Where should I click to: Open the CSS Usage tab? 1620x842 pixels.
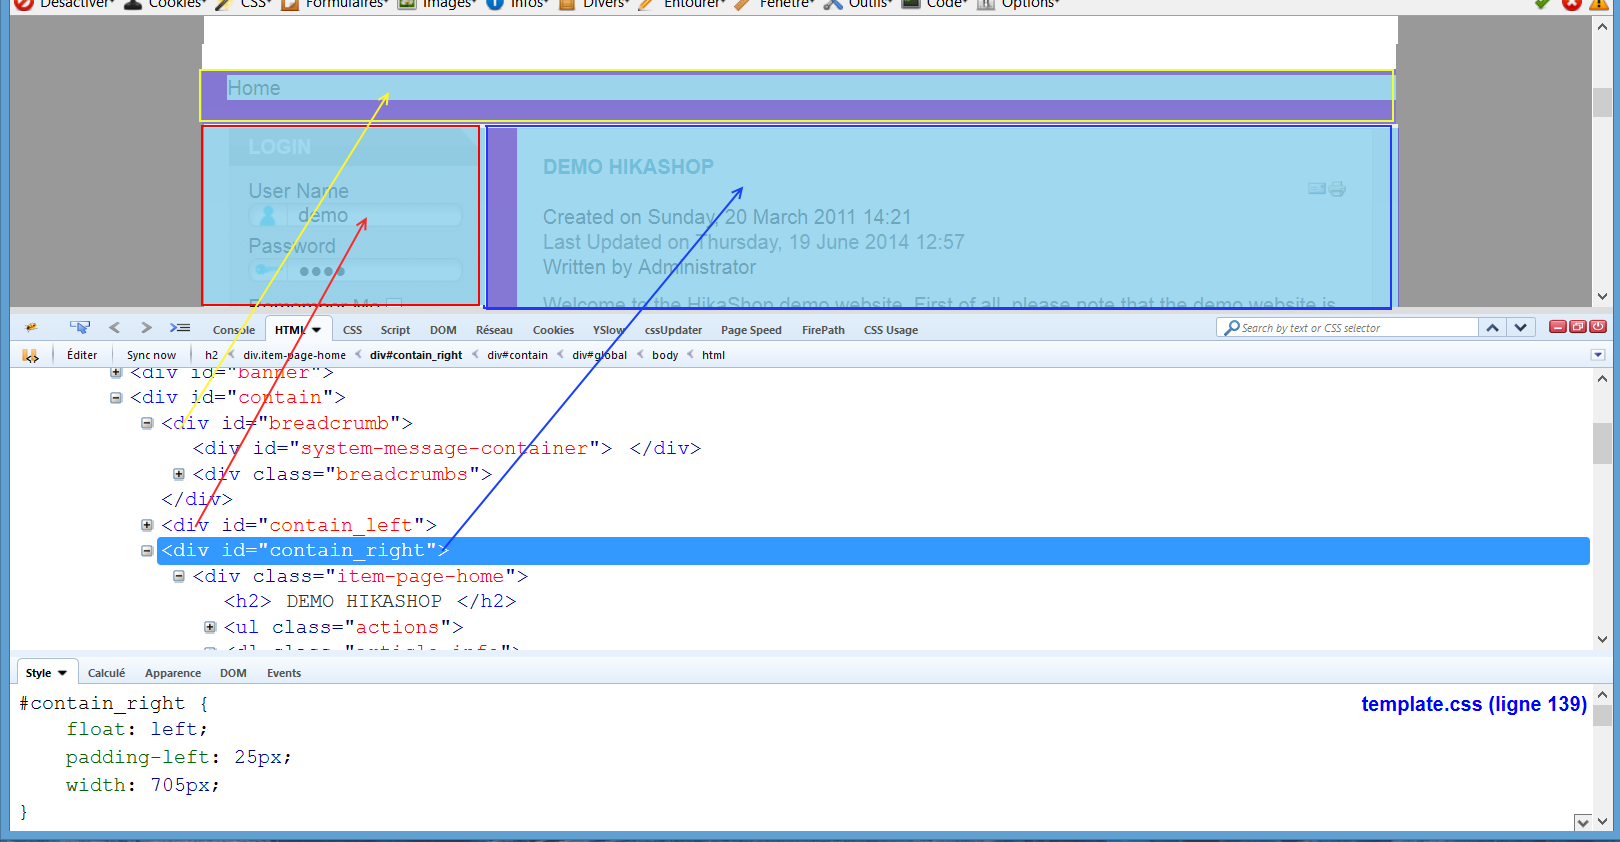[890, 330]
